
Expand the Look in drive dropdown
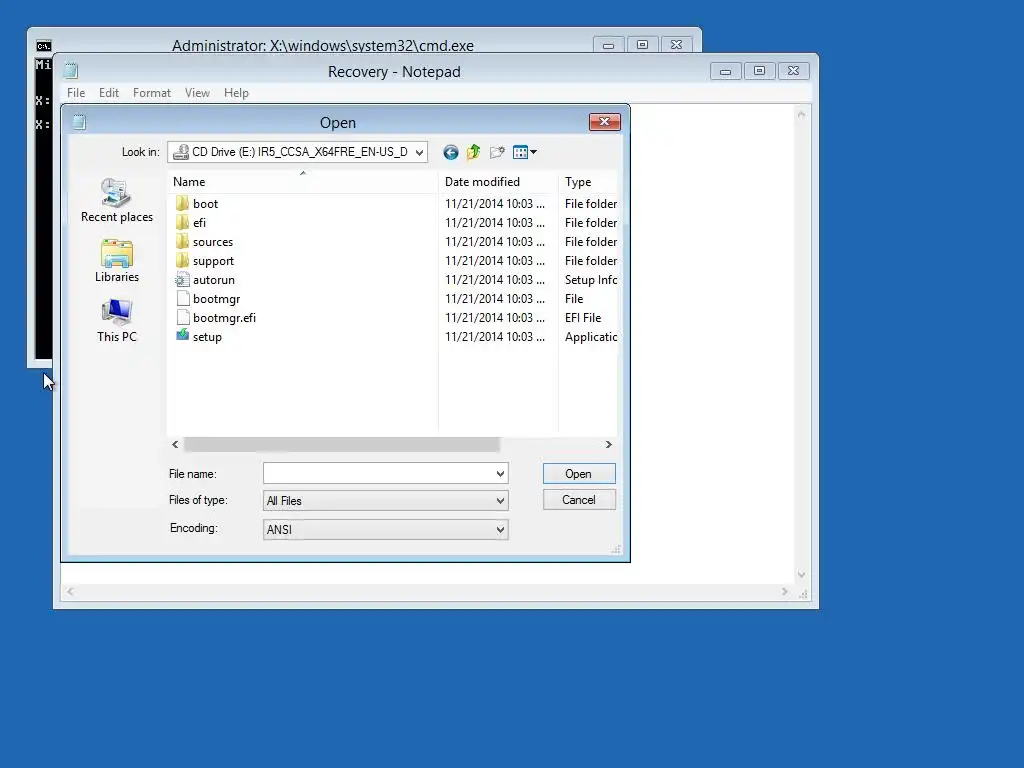point(419,152)
